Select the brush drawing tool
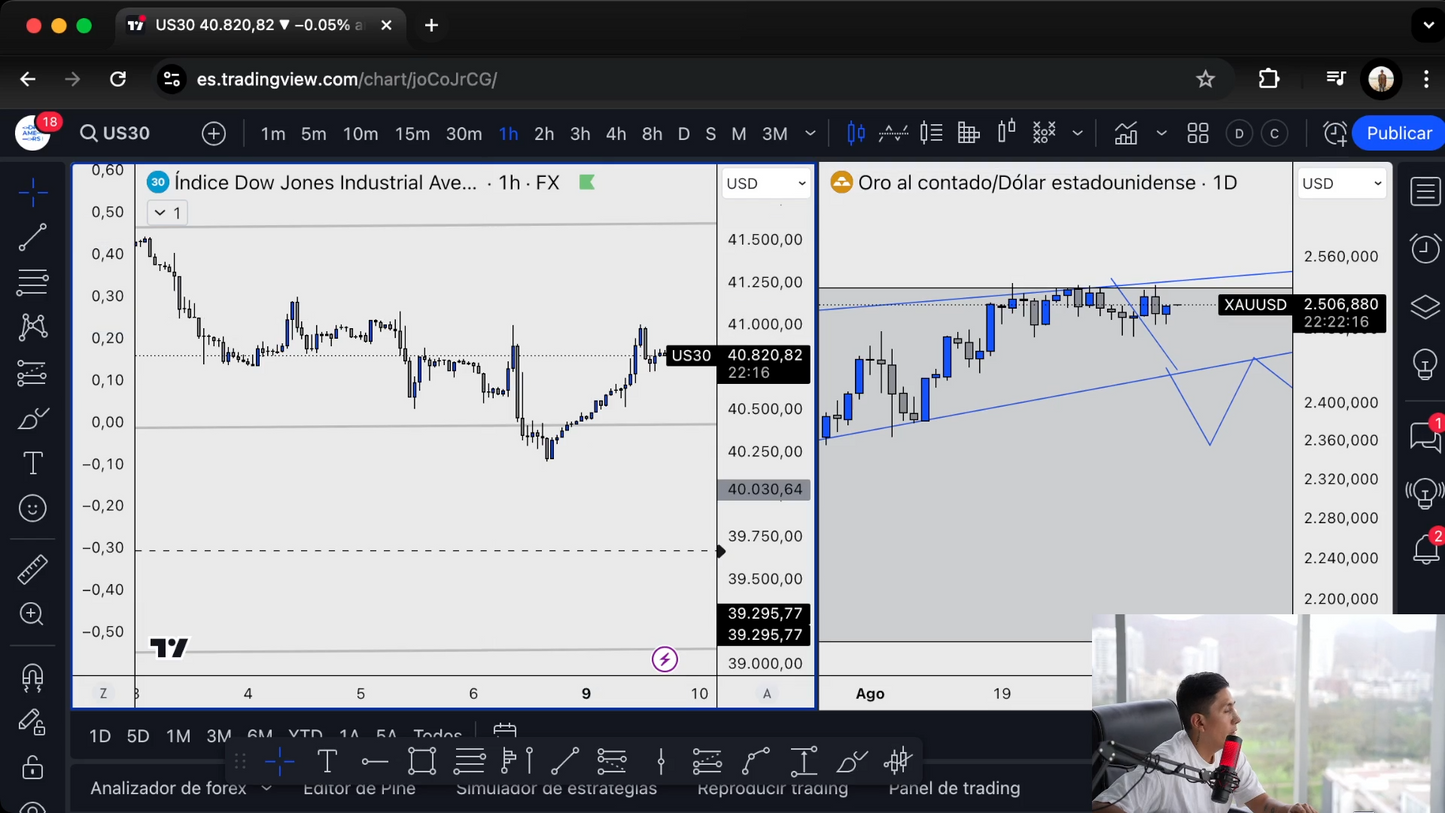The width and height of the screenshot is (1445, 813). pos(32,418)
